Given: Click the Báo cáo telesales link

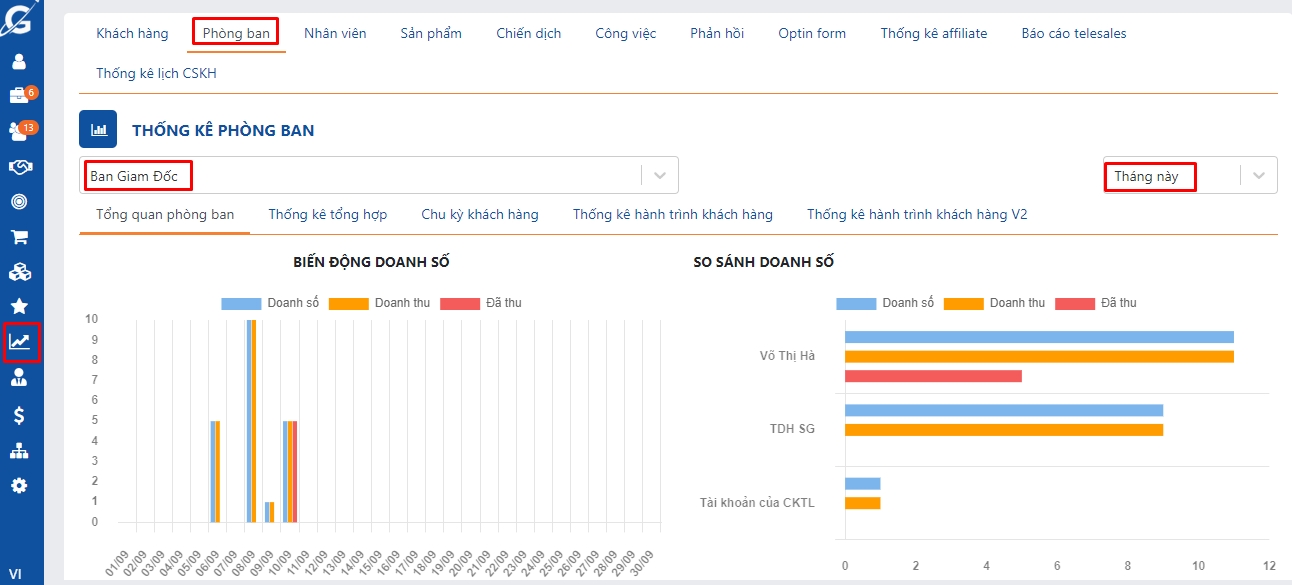Looking at the screenshot, I should [1073, 33].
